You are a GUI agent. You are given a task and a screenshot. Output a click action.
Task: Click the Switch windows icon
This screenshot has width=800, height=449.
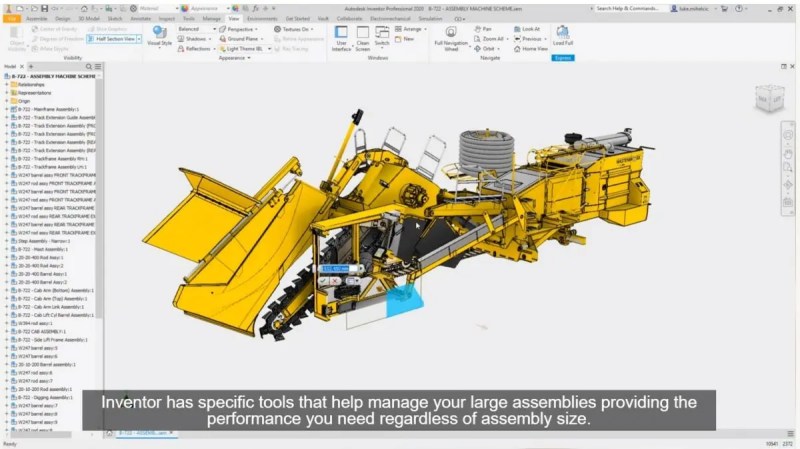click(382, 32)
